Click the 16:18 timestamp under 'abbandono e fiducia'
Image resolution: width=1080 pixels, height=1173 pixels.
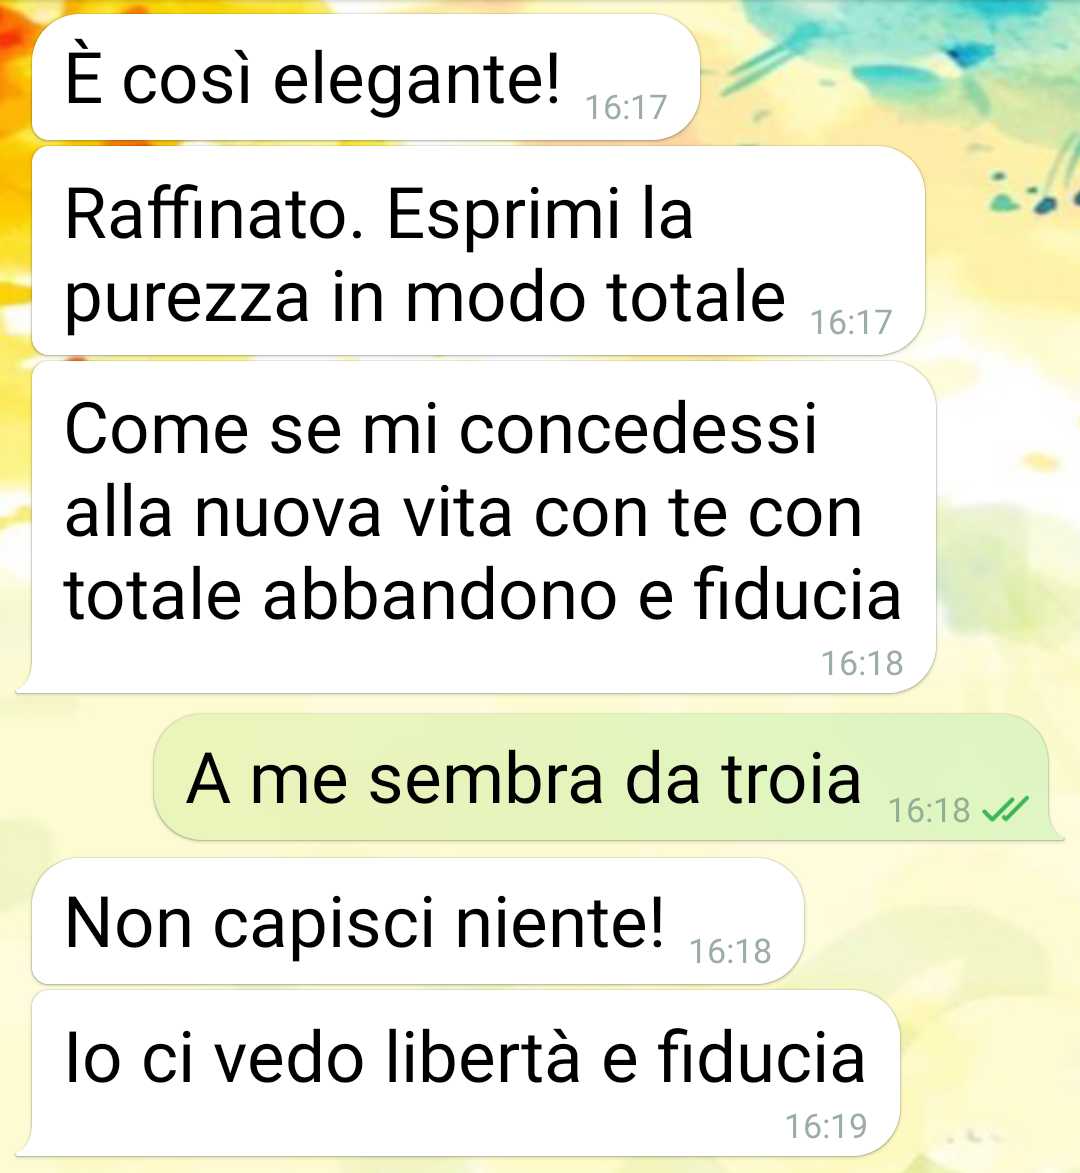(x=862, y=663)
